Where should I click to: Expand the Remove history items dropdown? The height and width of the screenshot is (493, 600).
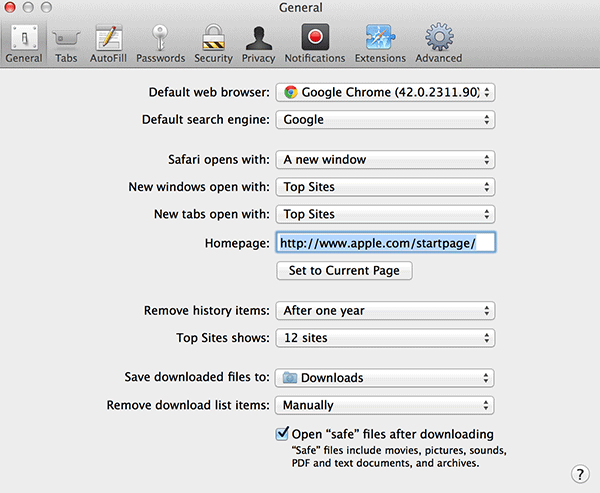point(386,310)
